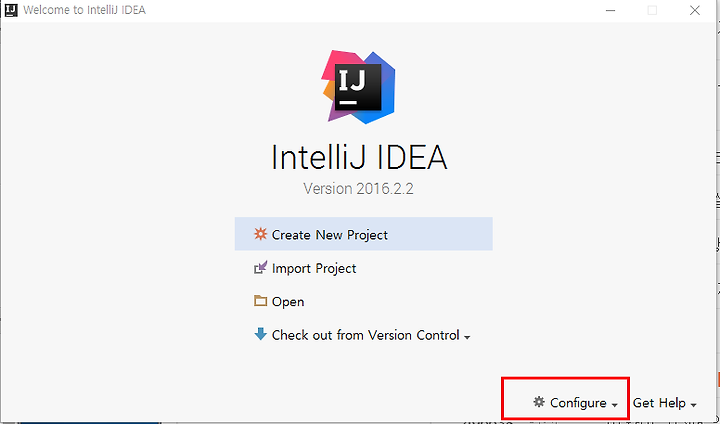The width and height of the screenshot is (720, 424).
Task: Click the folder icon beside Open
Action: click(x=260, y=301)
